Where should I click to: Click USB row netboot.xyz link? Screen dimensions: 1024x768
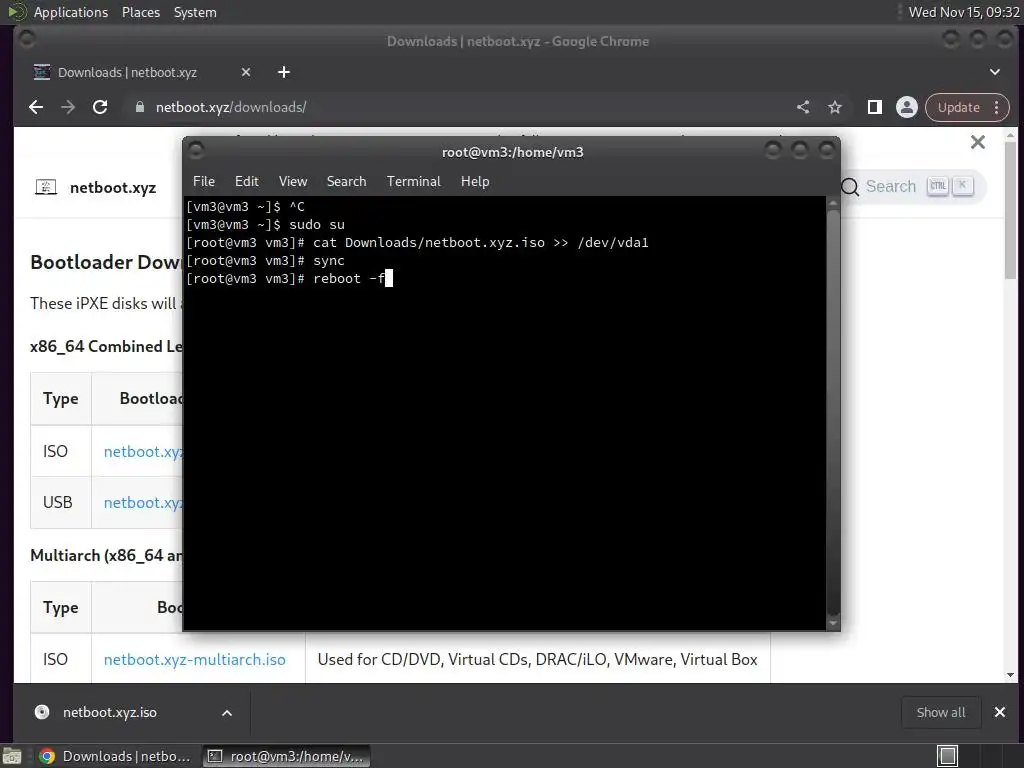pos(143,502)
